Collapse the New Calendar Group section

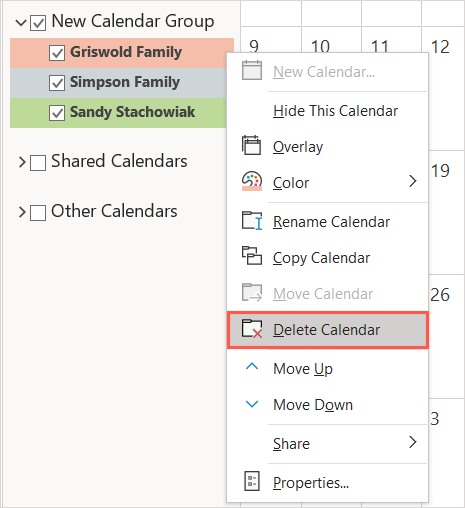point(21,23)
